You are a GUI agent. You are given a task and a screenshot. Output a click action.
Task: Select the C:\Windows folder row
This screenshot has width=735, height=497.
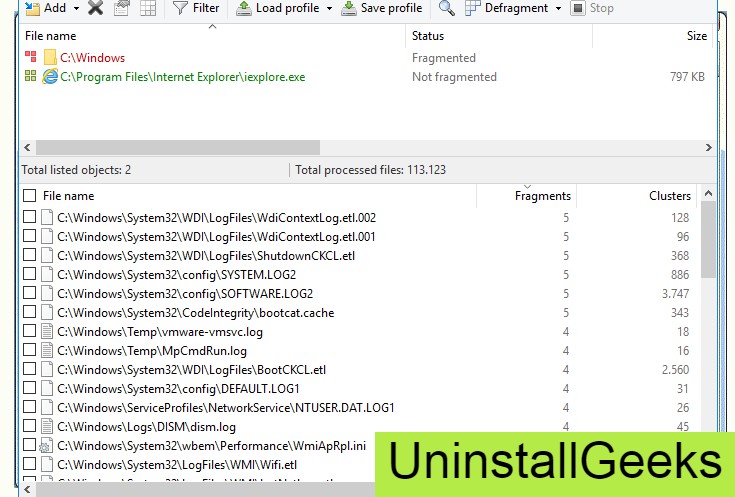pyautogui.click(x=368, y=58)
